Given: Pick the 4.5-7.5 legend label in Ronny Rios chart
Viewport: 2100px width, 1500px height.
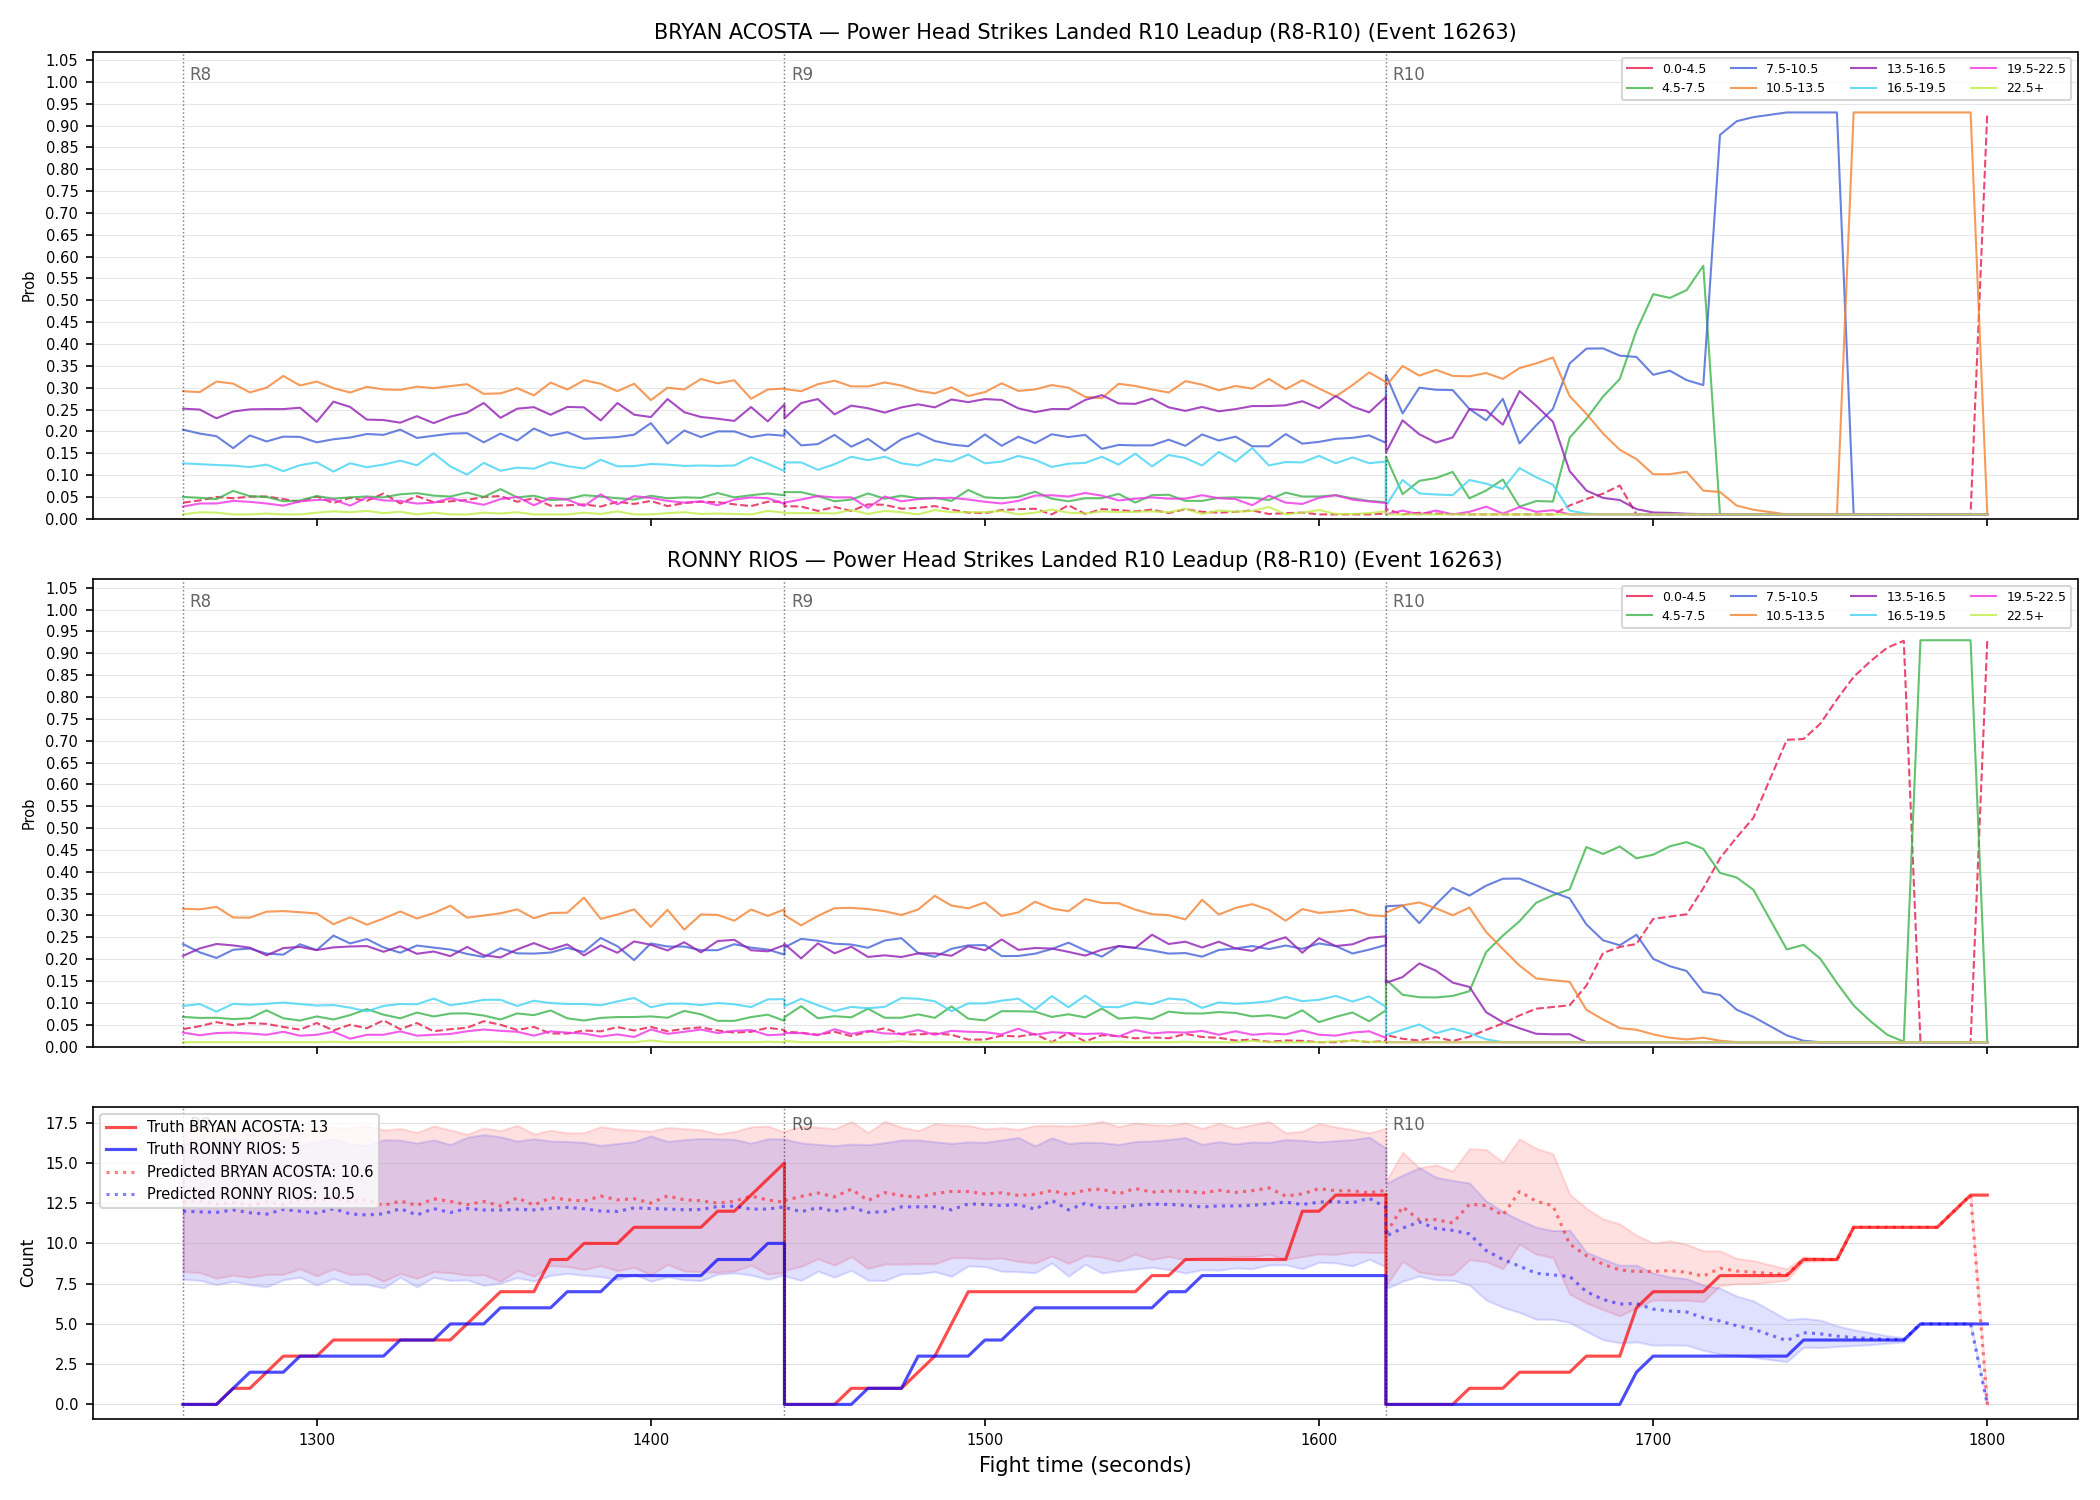Looking at the screenshot, I should (1684, 616).
